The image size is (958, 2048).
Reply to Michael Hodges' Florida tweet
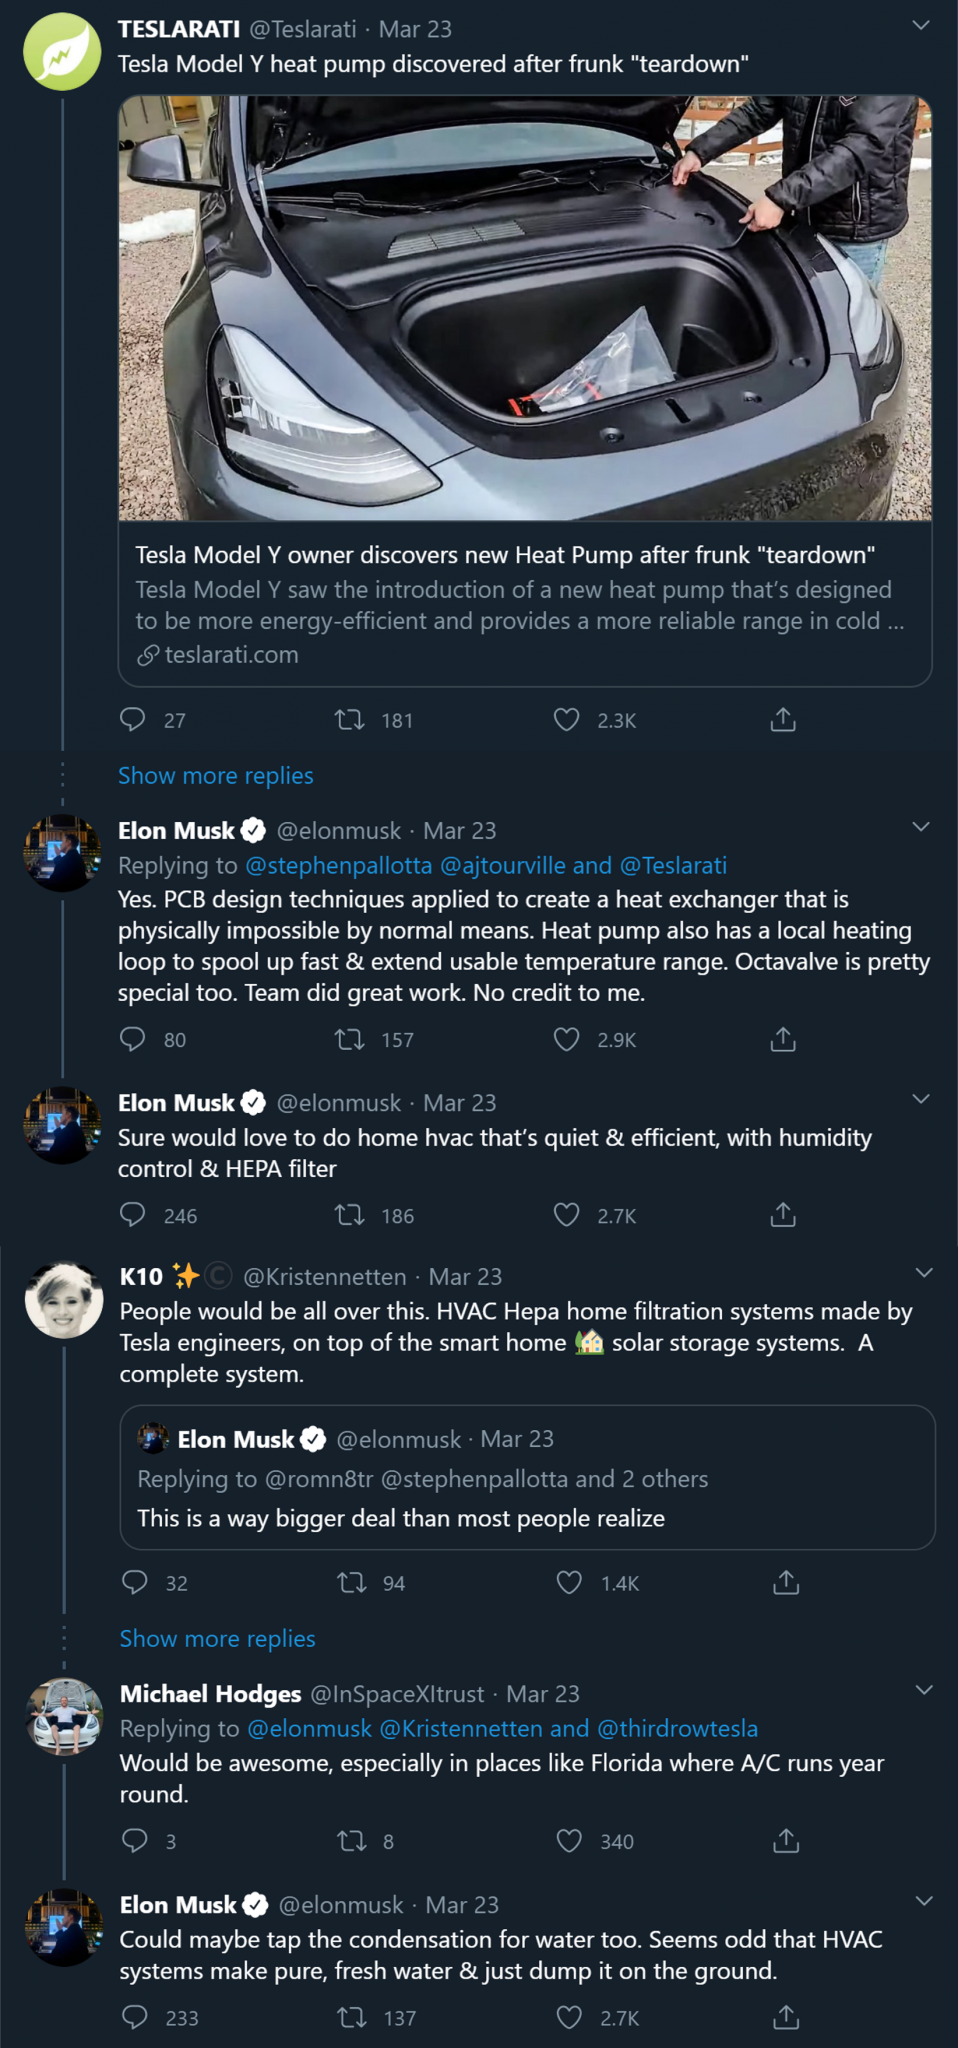[x=135, y=1841]
